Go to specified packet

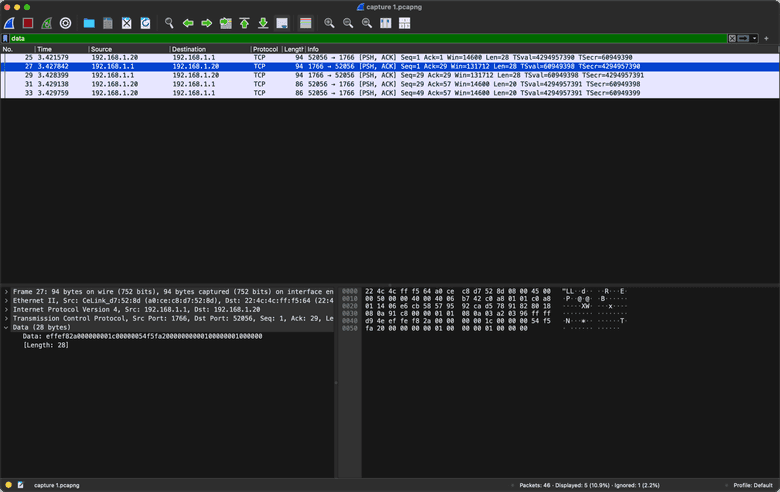click(x=225, y=23)
